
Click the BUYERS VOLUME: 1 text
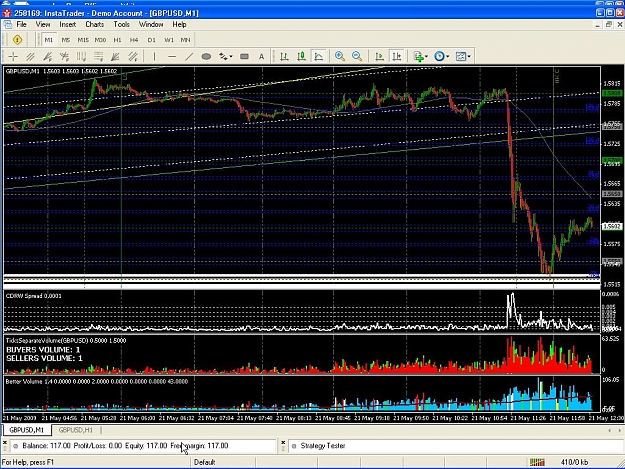pos(43,349)
